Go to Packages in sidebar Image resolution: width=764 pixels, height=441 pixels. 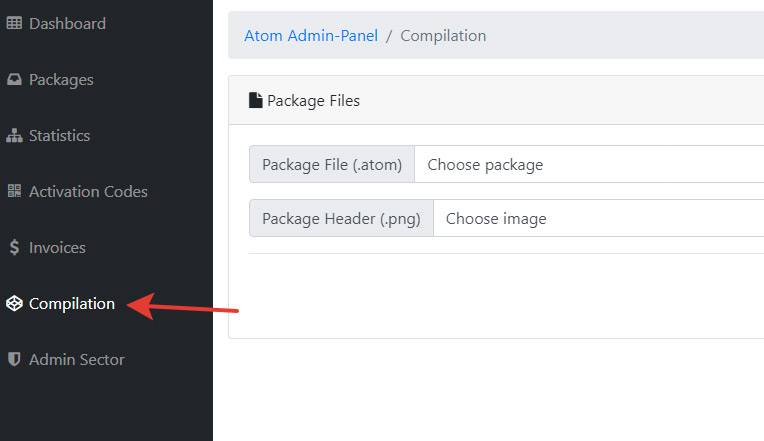pos(61,79)
